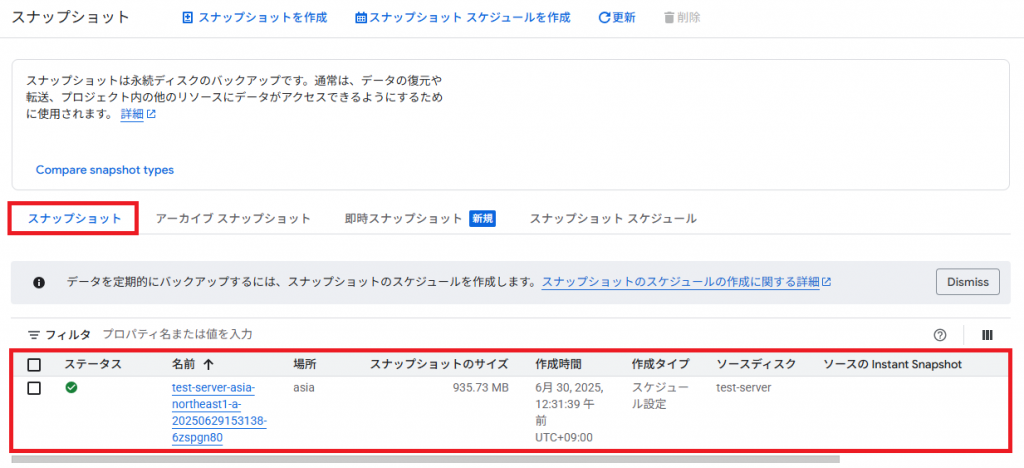Click スナップショットを作成 button
The width and height of the screenshot is (1024, 468).
click(x=255, y=18)
